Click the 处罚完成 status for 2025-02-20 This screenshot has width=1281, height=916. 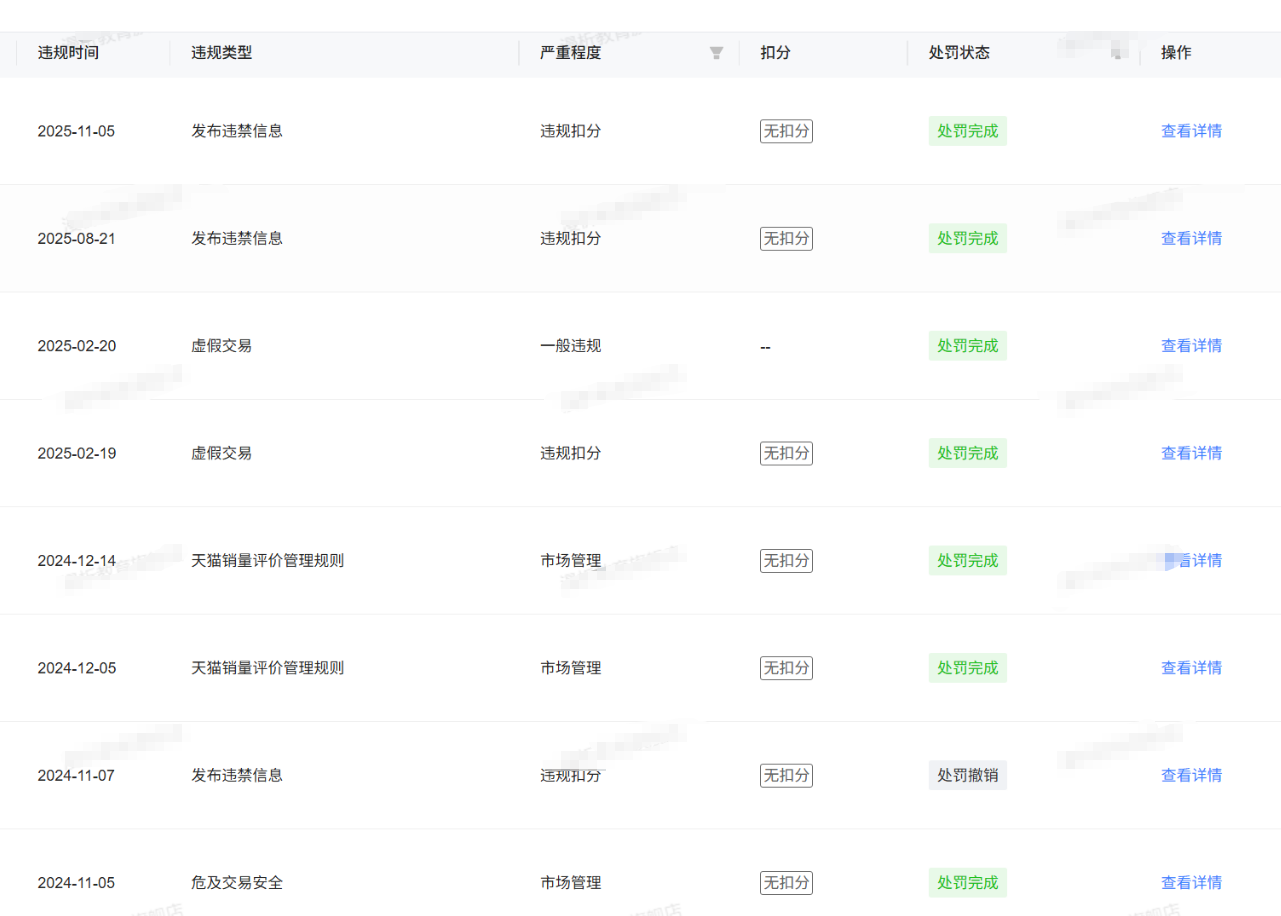968,346
